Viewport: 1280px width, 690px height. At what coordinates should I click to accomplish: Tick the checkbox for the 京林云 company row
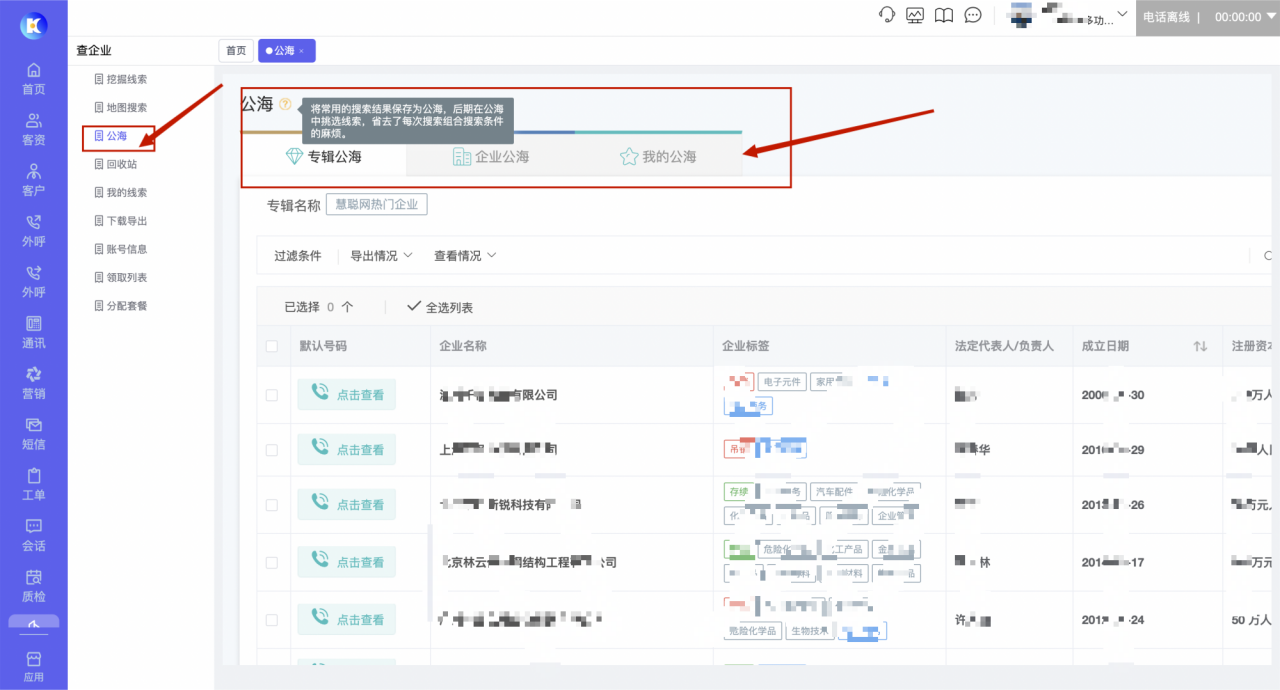(272, 562)
